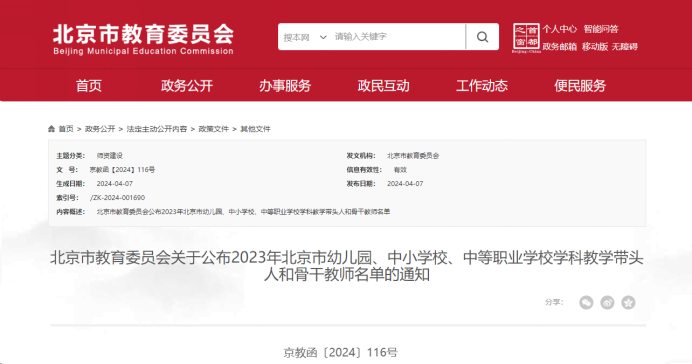Open the 办事服务 navigation menu
The image size is (692, 364).
[x=285, y=85]
